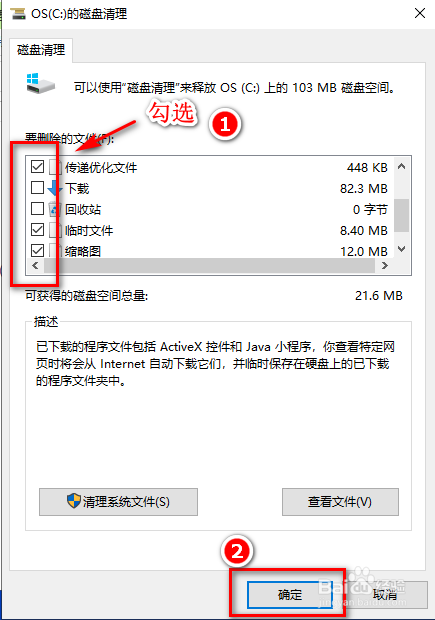Click the vertical scrollbar thumb in file list
Image resolution: width=435 pixels, height=620 pixels.
tap(401, 215)
